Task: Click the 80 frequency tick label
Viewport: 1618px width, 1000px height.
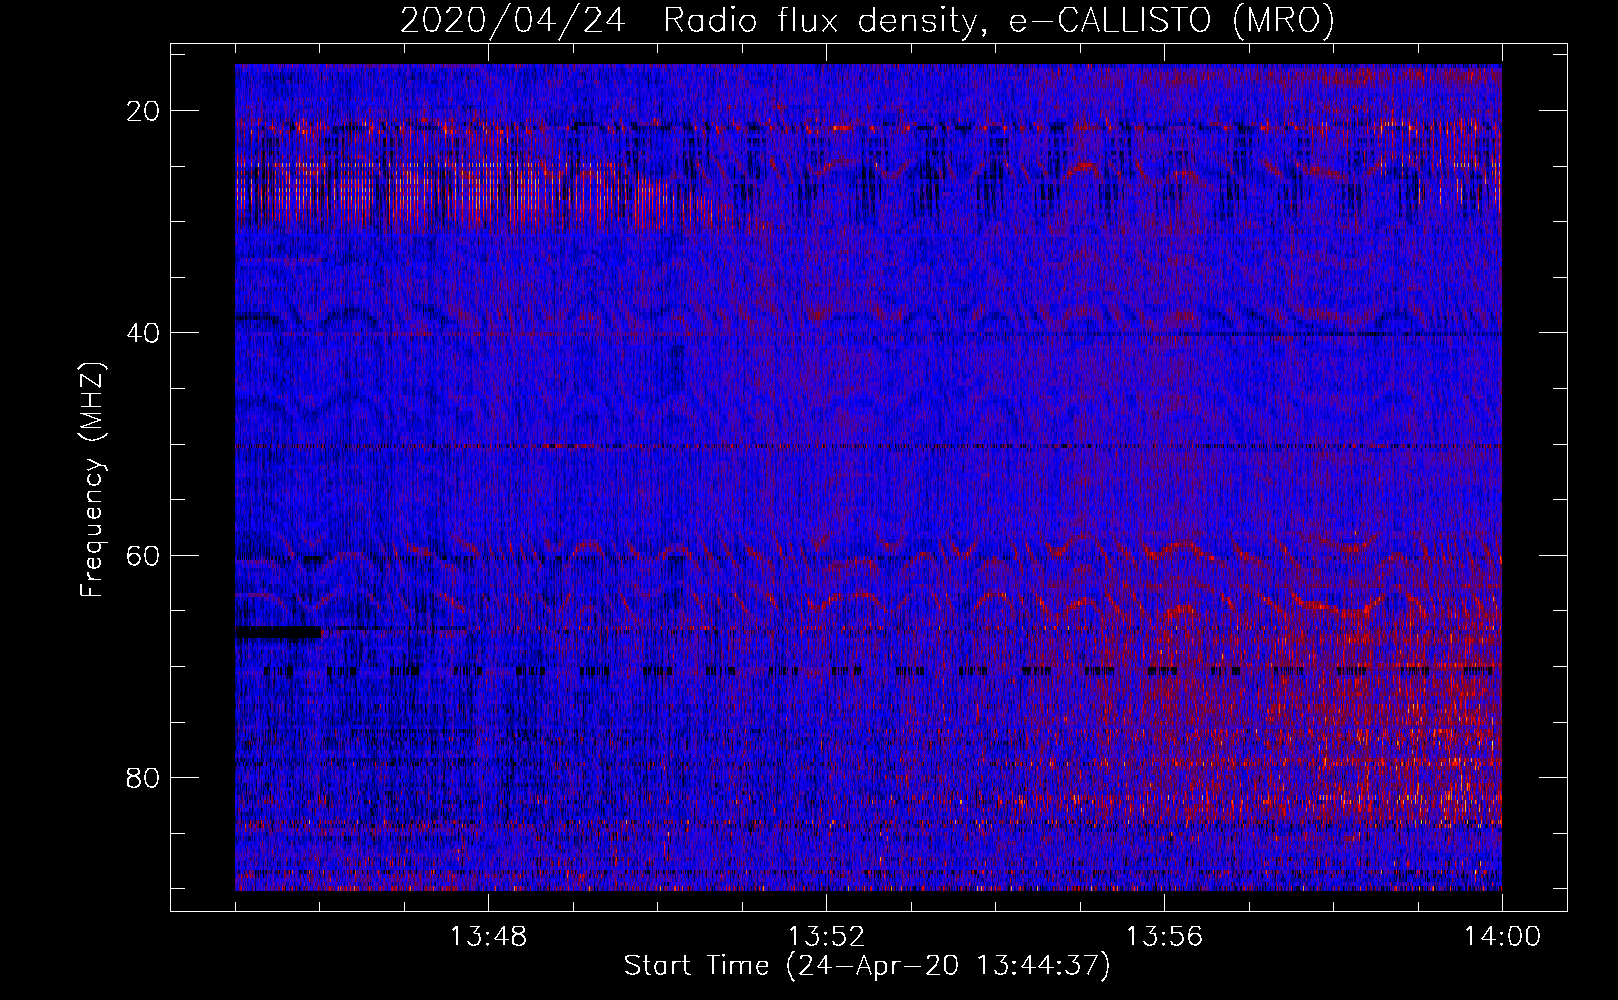Action: click(x=143, y=777)
